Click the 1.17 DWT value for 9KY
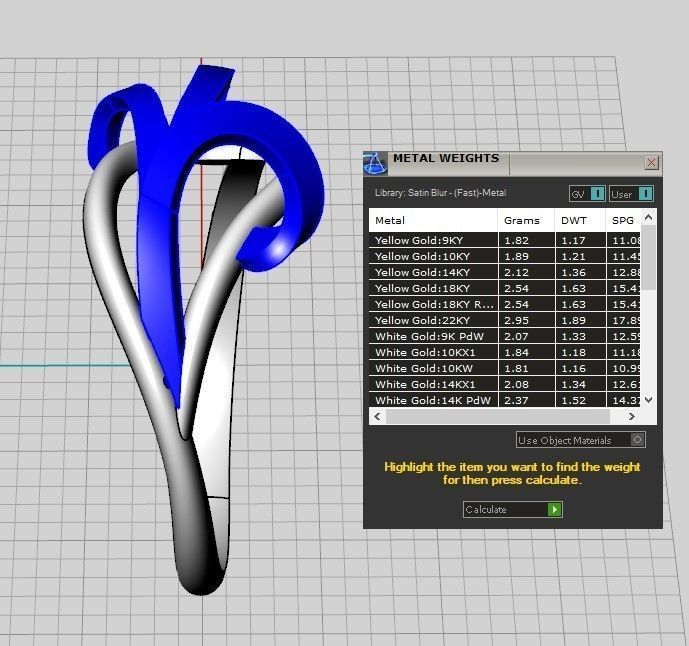The width and height of the screenshot is (689, 646). pos(573,240)
